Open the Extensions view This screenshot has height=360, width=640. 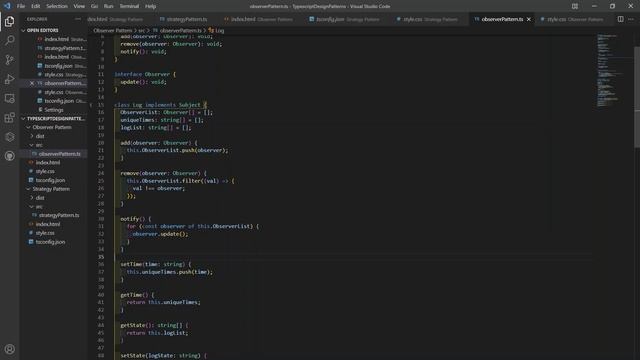9,118
